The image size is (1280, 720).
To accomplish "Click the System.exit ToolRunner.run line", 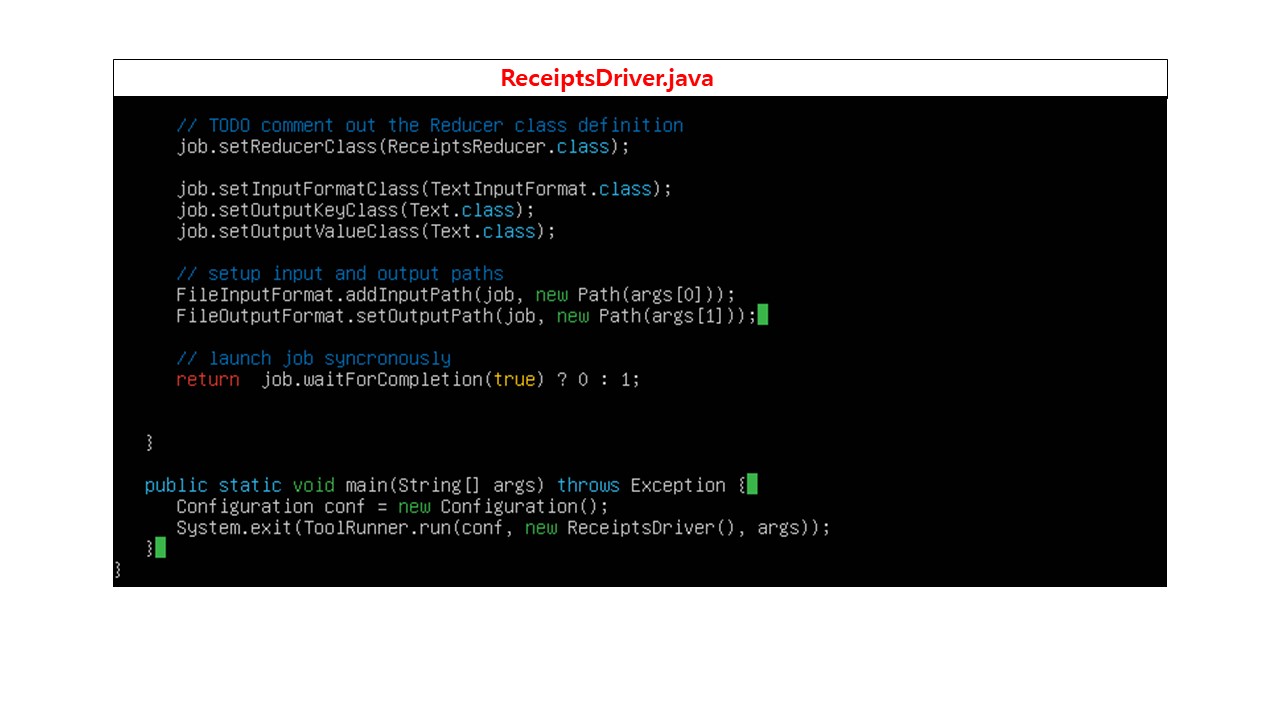I will coord(503,527).
